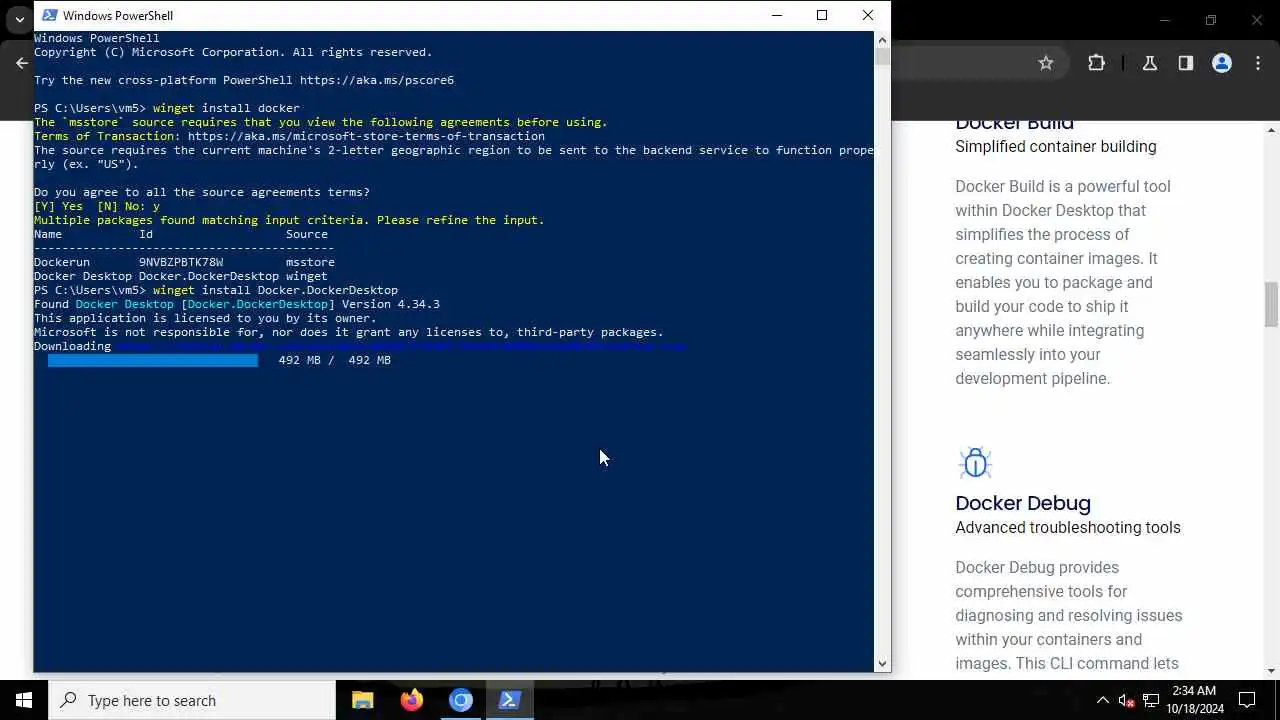
Task: Show hidden tray icons chevron
Action: tap(1102, 700)
